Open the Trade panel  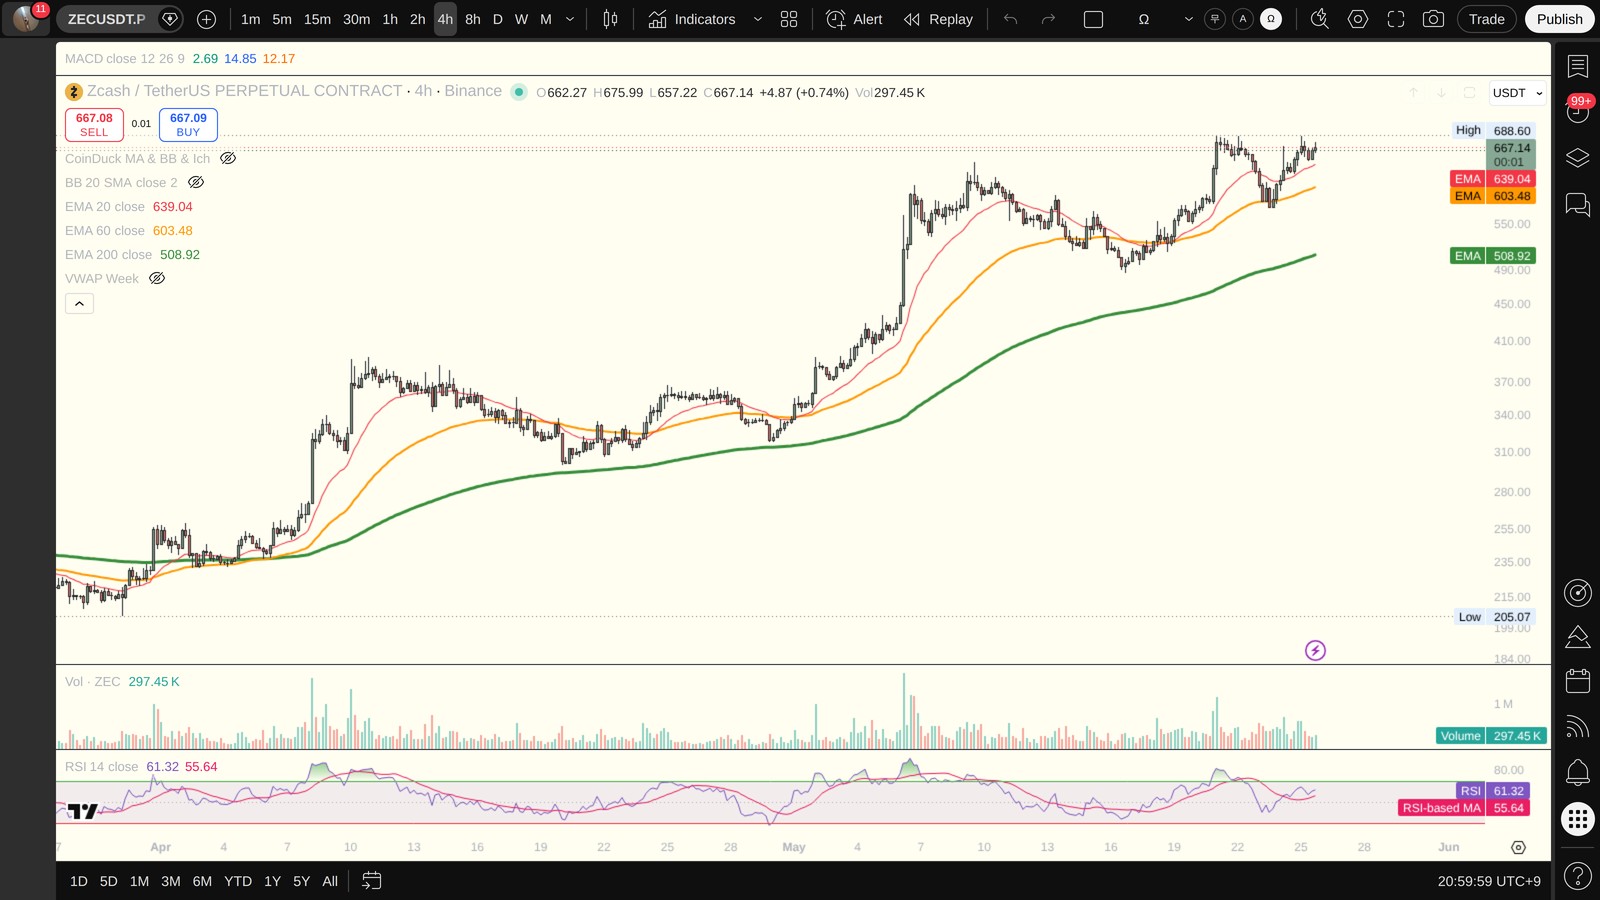[x=1486, y=19]
